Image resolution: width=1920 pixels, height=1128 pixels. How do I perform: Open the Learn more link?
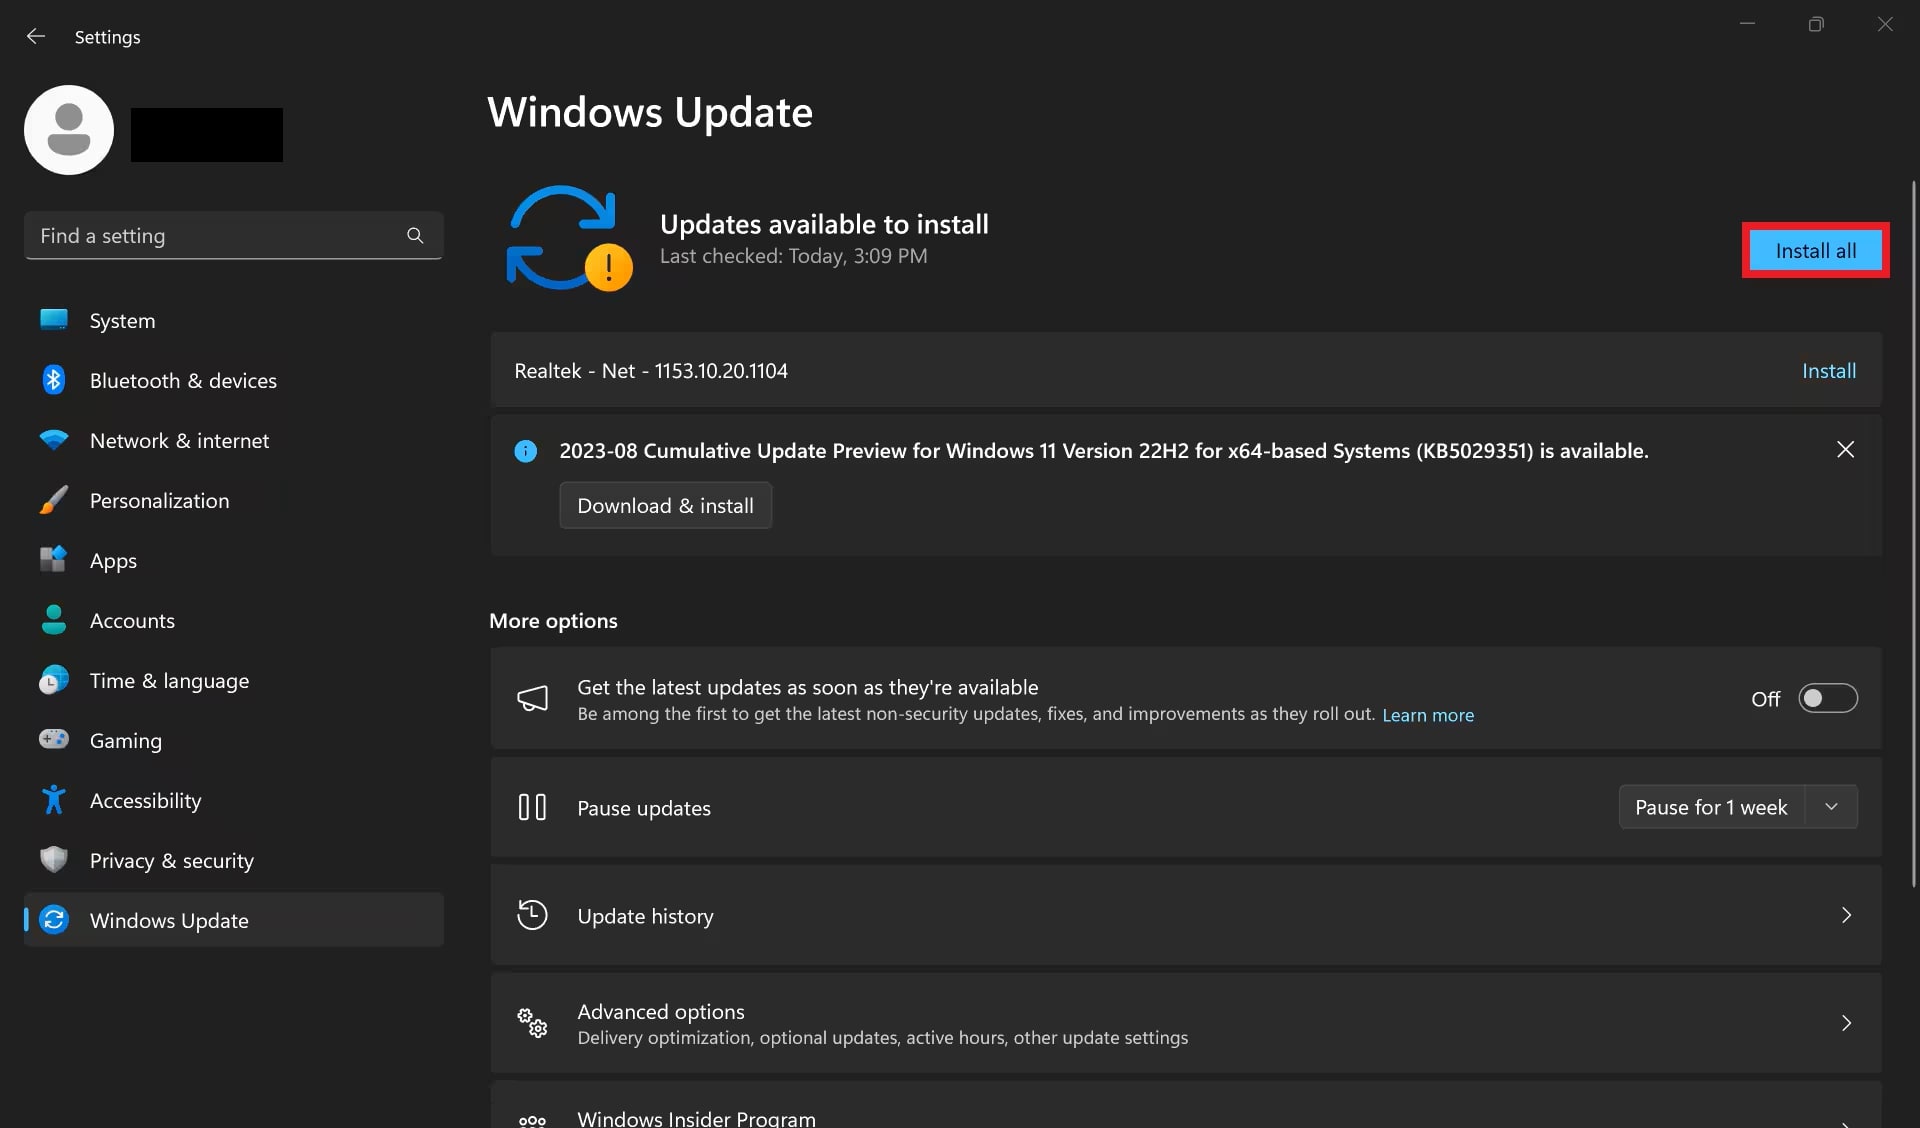[1427, 715]
